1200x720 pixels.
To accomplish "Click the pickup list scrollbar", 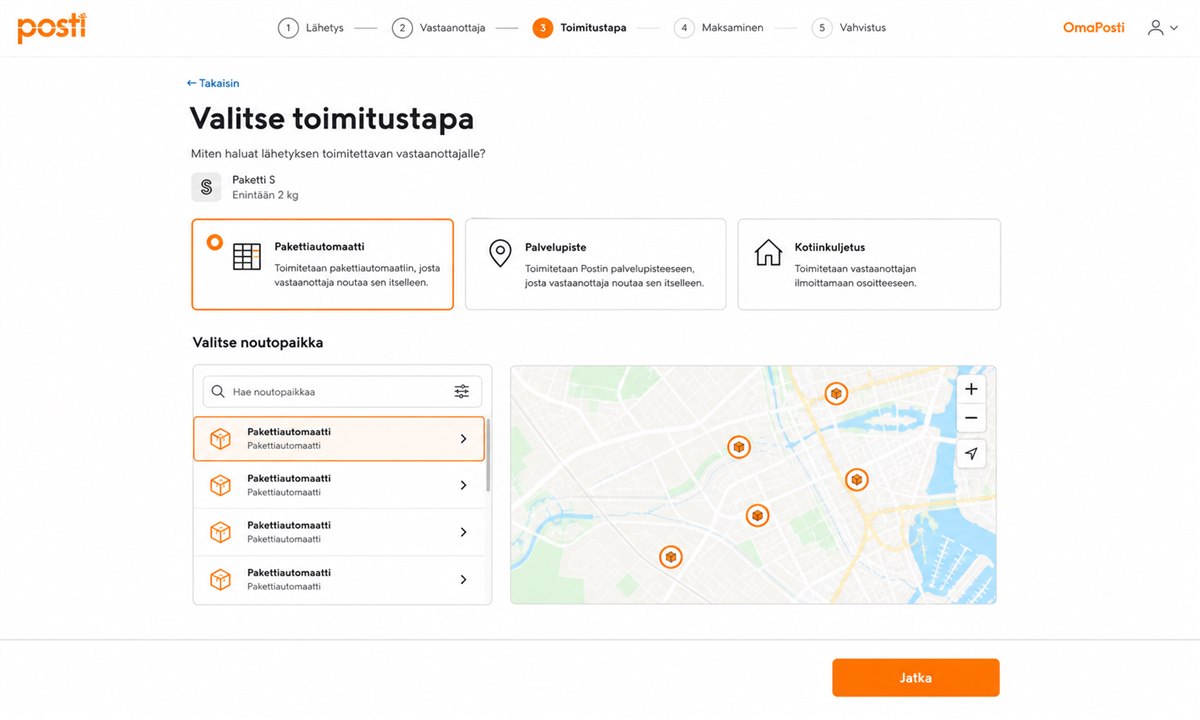I will click(488, 455).
